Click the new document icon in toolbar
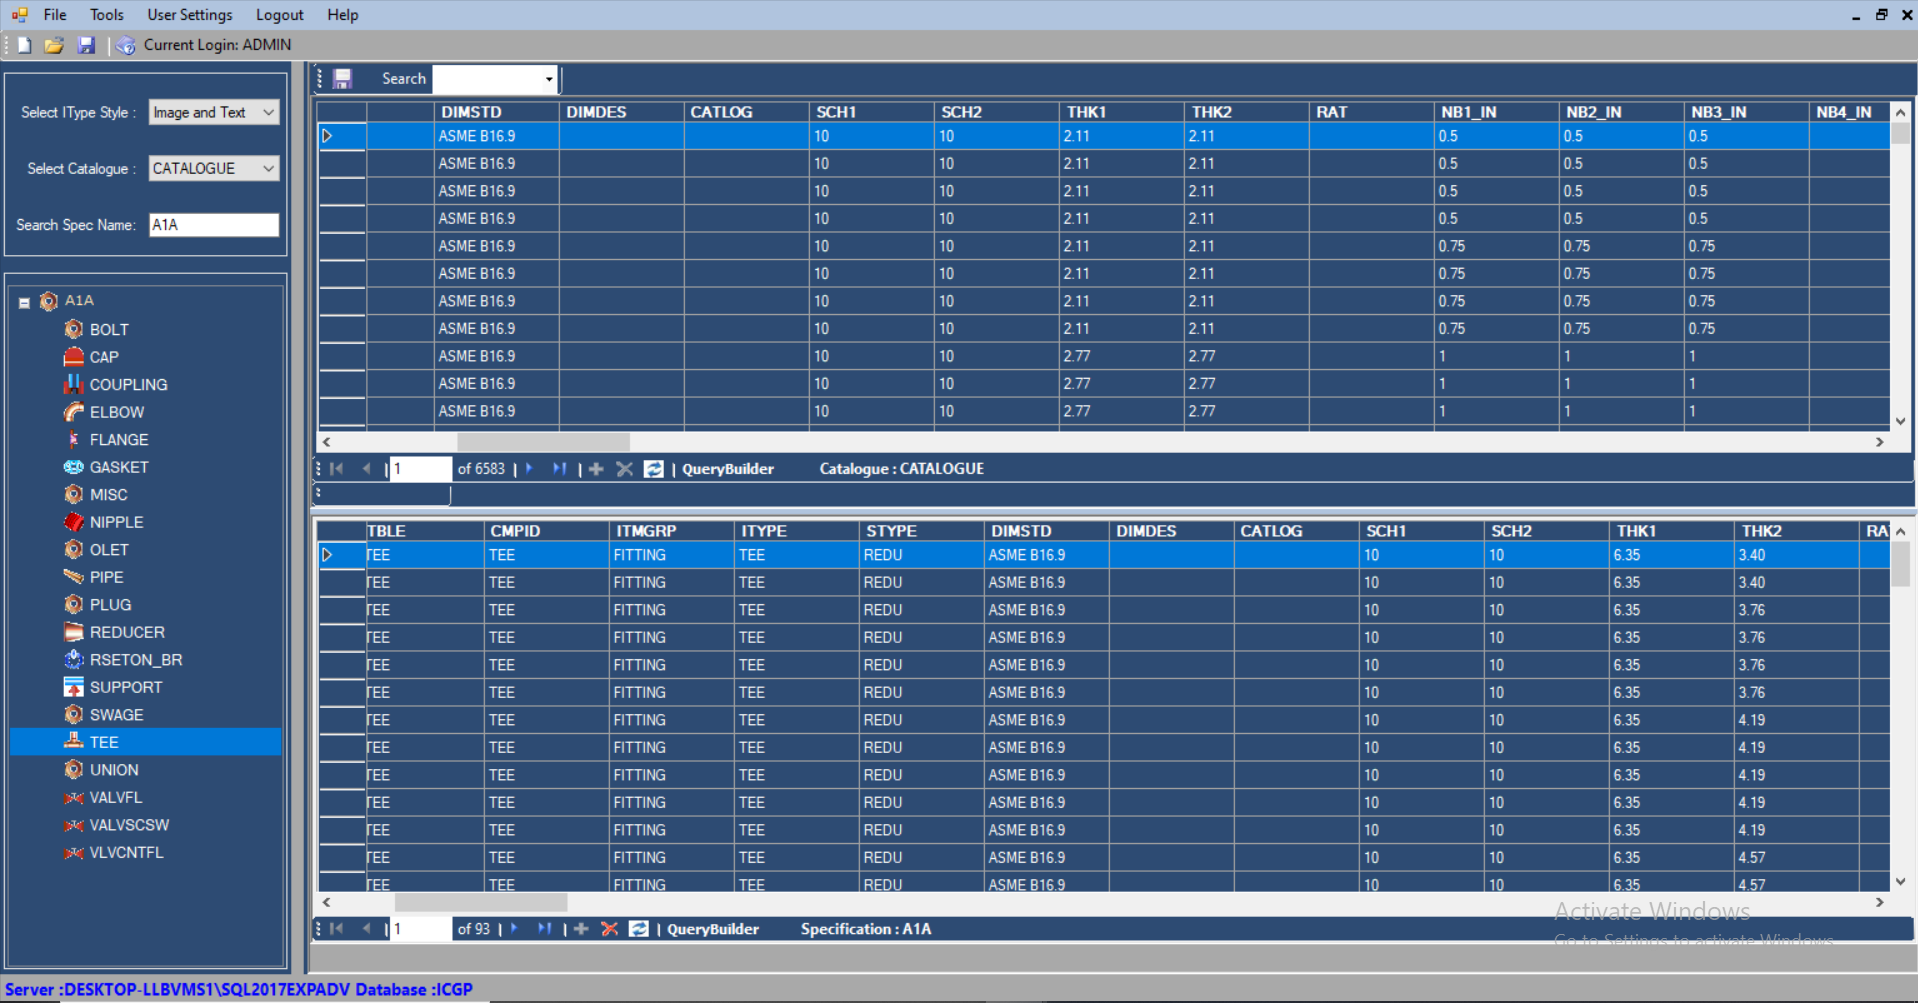Viewport: 1918px width, 1003px height. click(x=24, y=45)
